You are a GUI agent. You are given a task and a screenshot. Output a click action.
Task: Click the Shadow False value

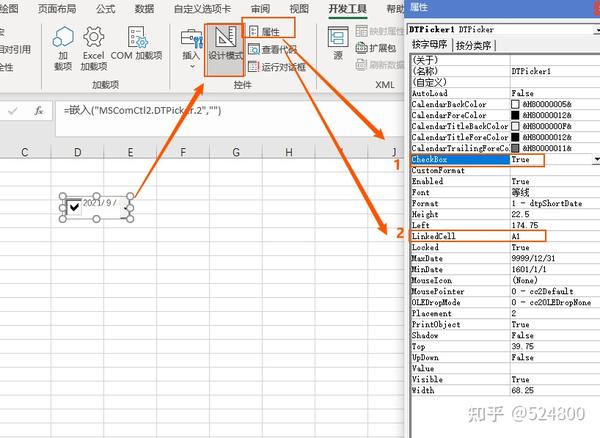point(523,335)
